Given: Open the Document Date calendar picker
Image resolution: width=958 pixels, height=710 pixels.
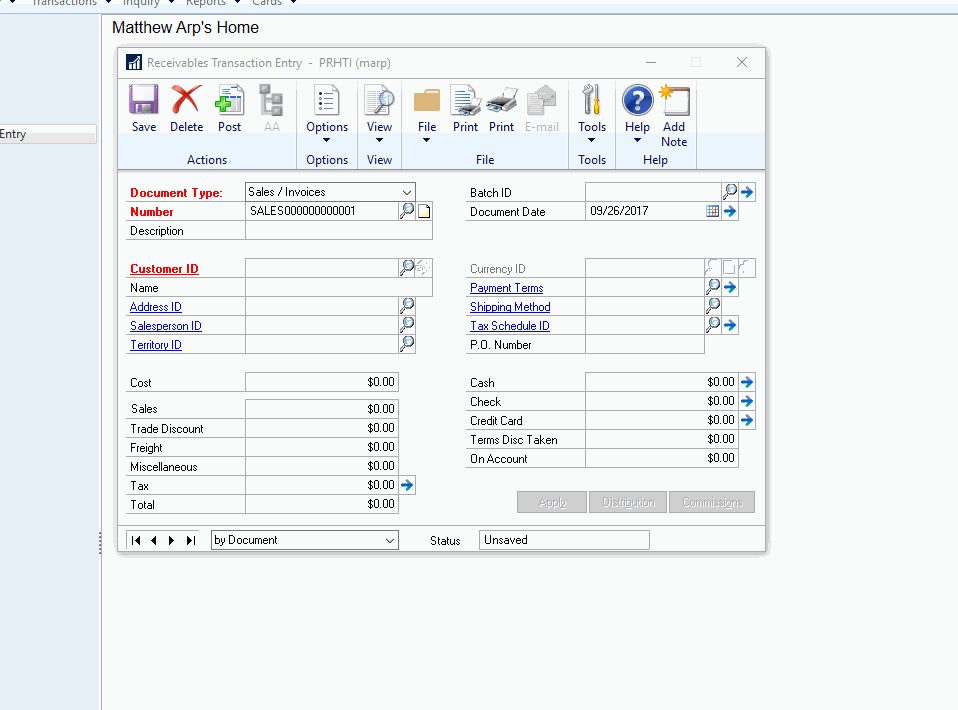Looking at the screenshot, I should pos(711,211).
